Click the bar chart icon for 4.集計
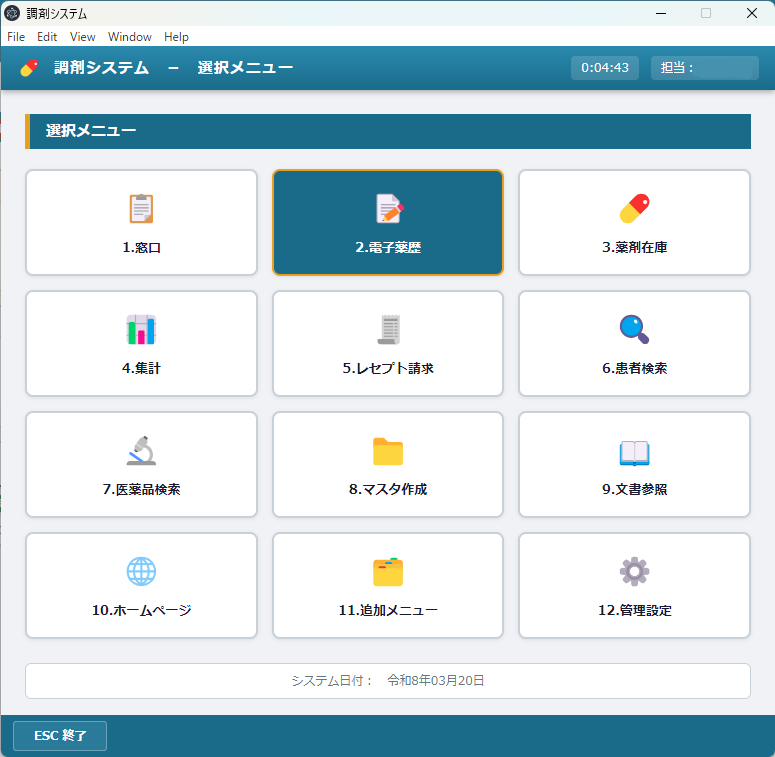This screenshot has width=775, height=757. coord(141,330)
